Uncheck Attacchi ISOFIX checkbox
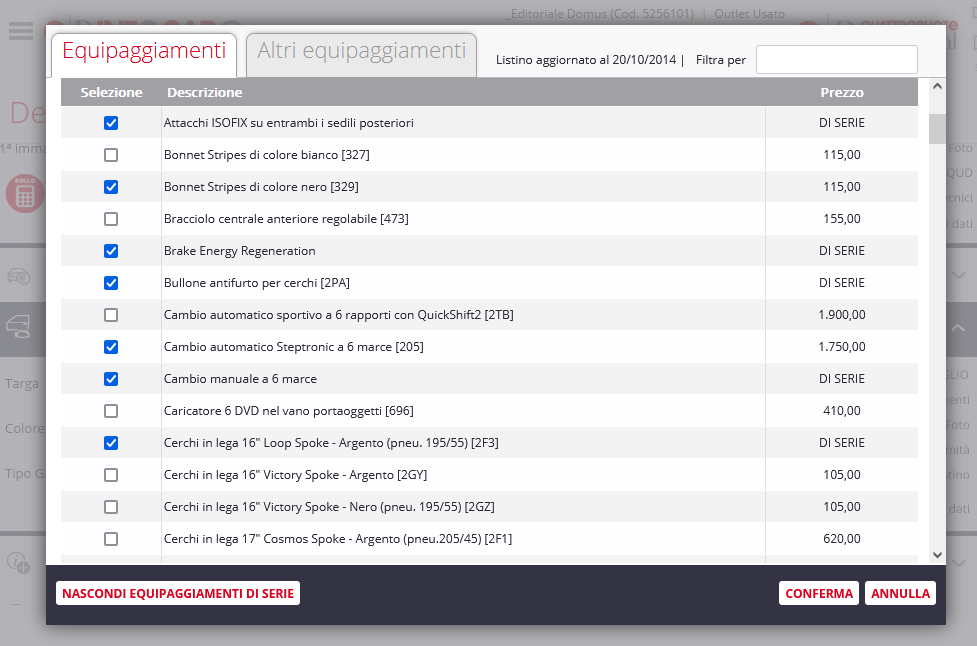This screenshot has width=977, height=646. click(111, 123)
